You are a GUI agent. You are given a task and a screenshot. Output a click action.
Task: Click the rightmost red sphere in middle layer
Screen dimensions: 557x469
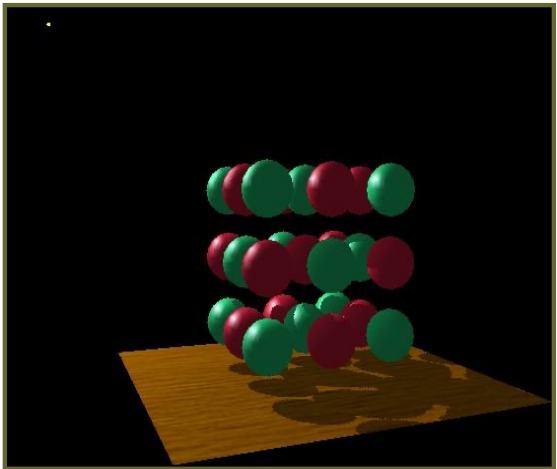pyautogui.click(x=390, y=263)
